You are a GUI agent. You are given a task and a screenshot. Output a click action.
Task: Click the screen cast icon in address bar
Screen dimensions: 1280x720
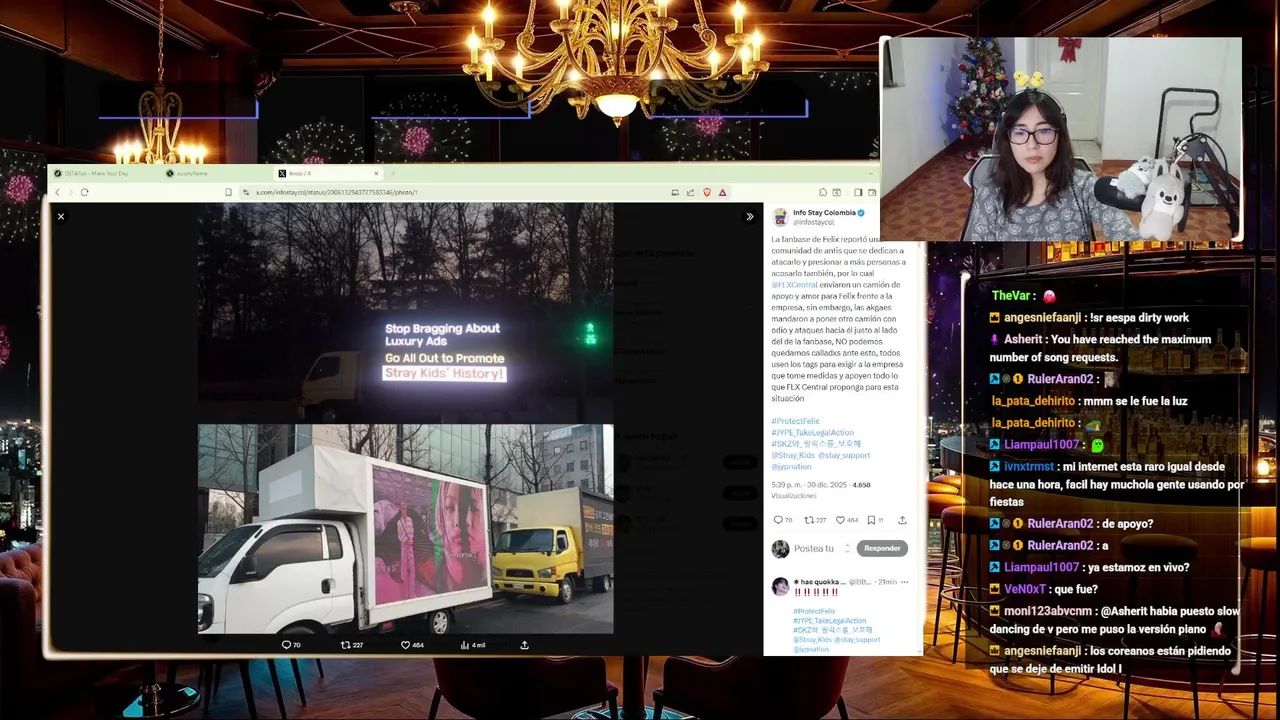675,192
